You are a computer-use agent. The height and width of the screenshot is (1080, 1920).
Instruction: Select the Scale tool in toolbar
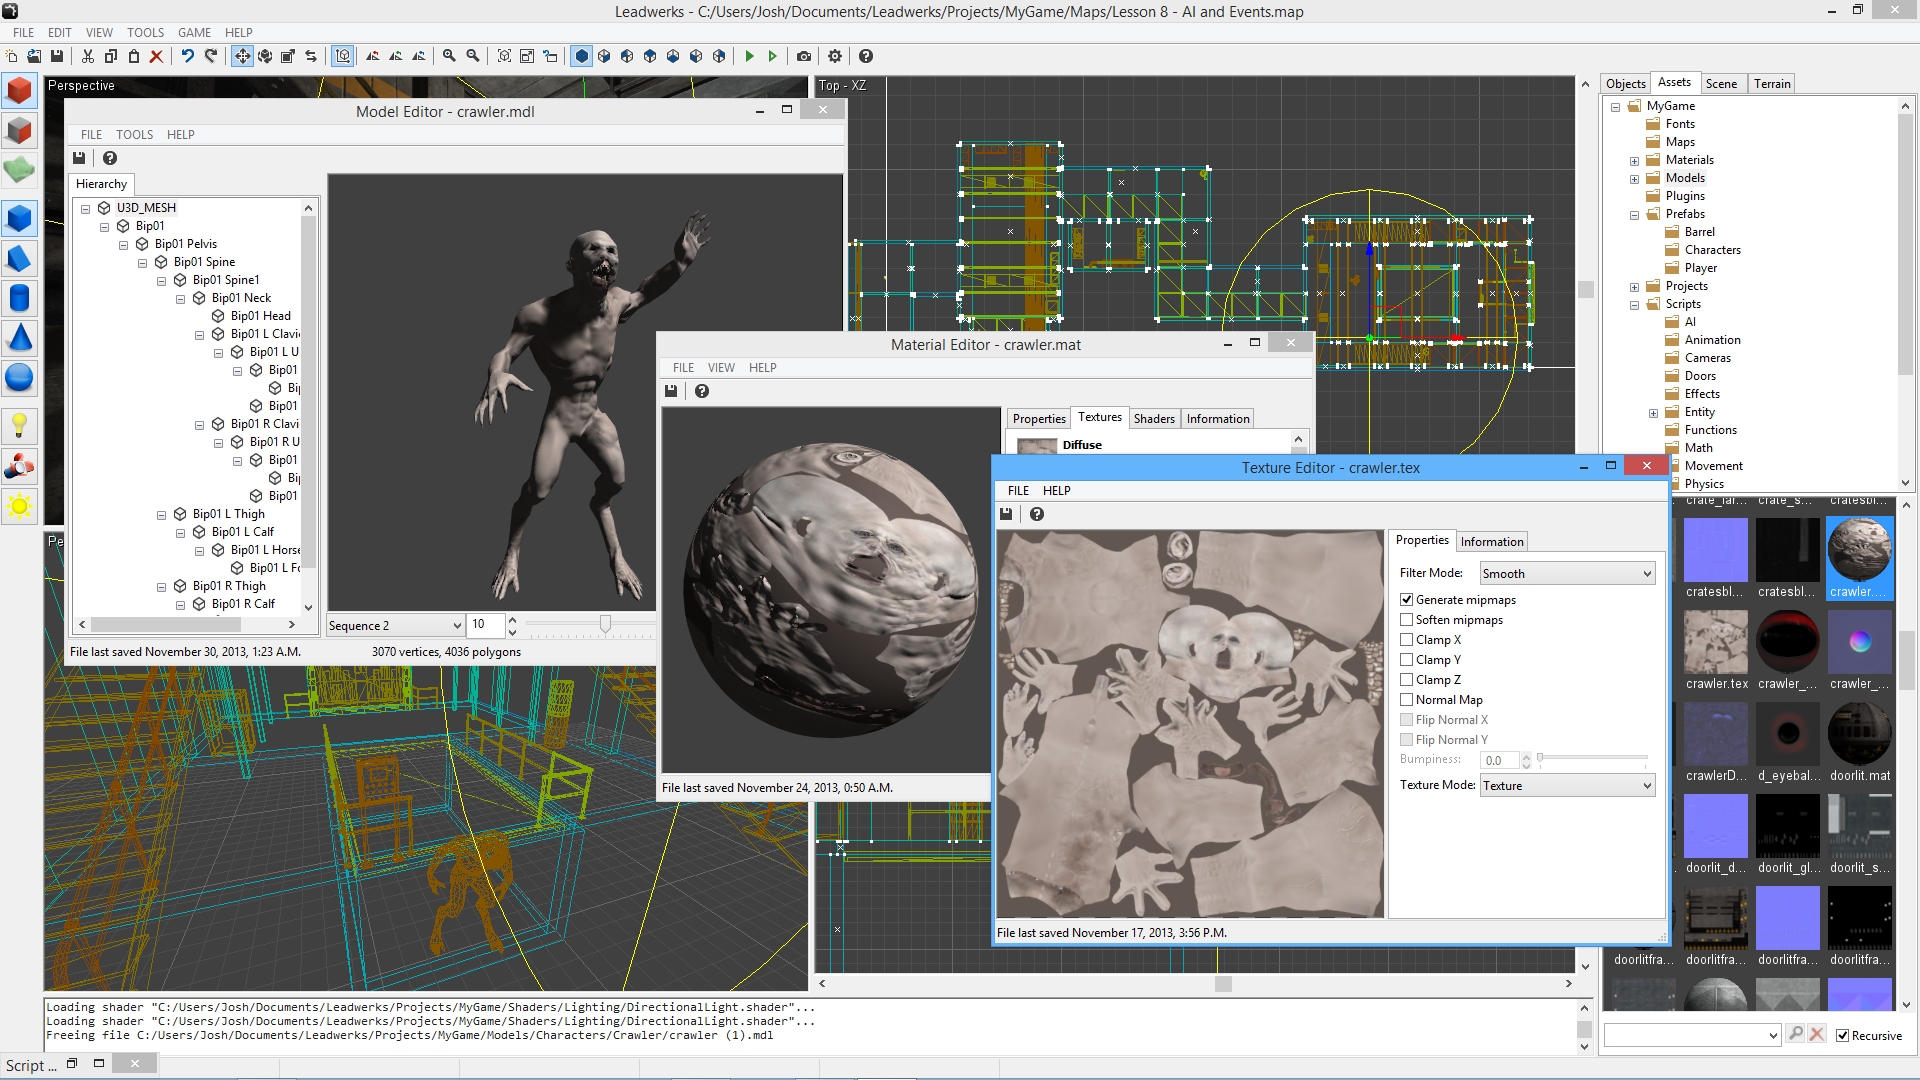click(x=287, y=55)
